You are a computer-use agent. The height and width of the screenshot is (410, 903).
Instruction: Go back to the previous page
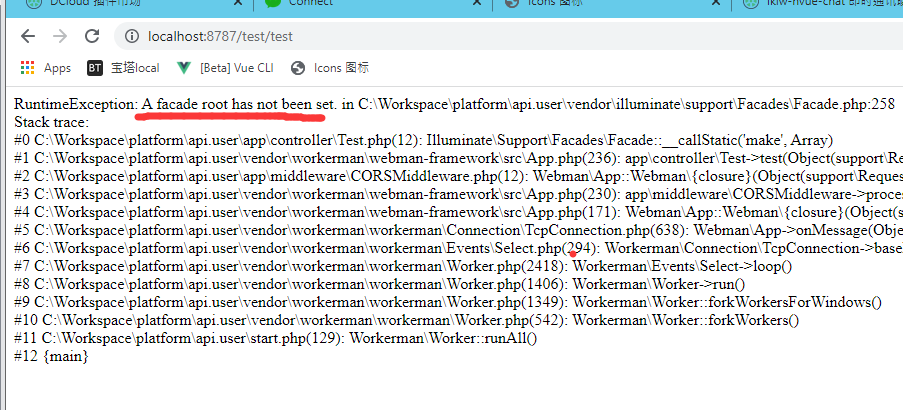coord(28,36)
